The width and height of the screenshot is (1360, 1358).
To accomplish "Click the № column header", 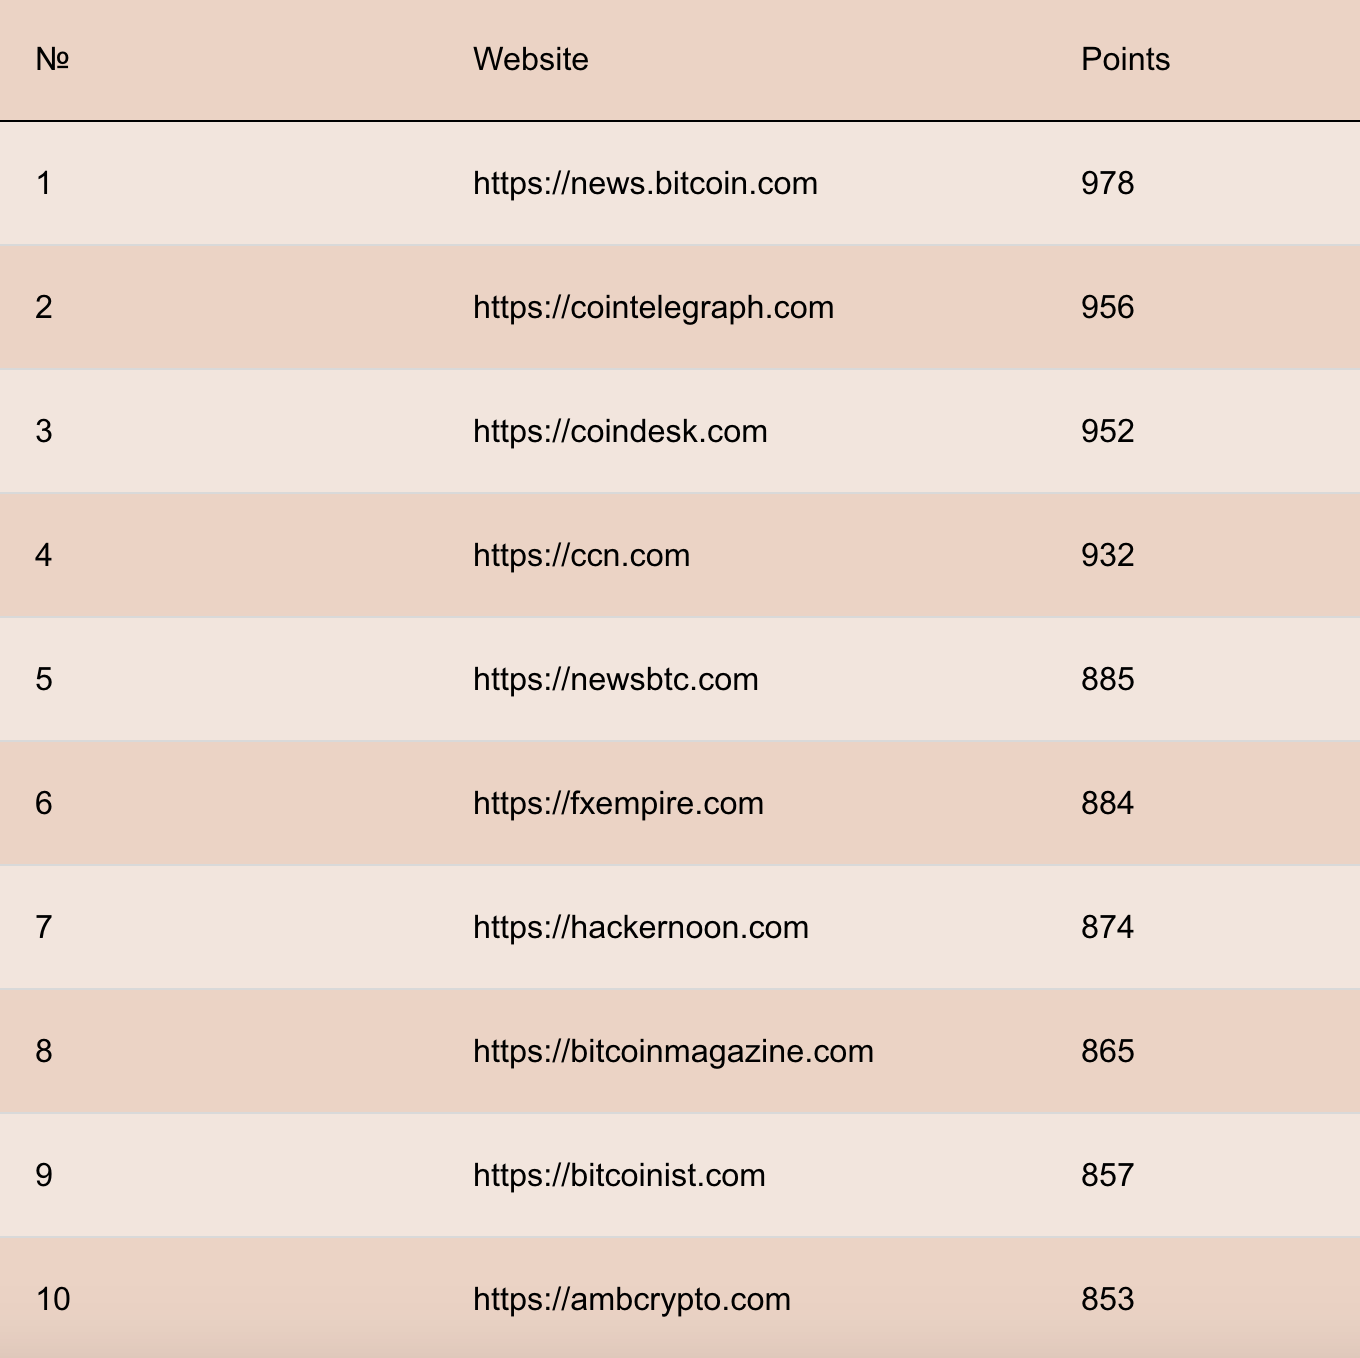I will point(52,59).
